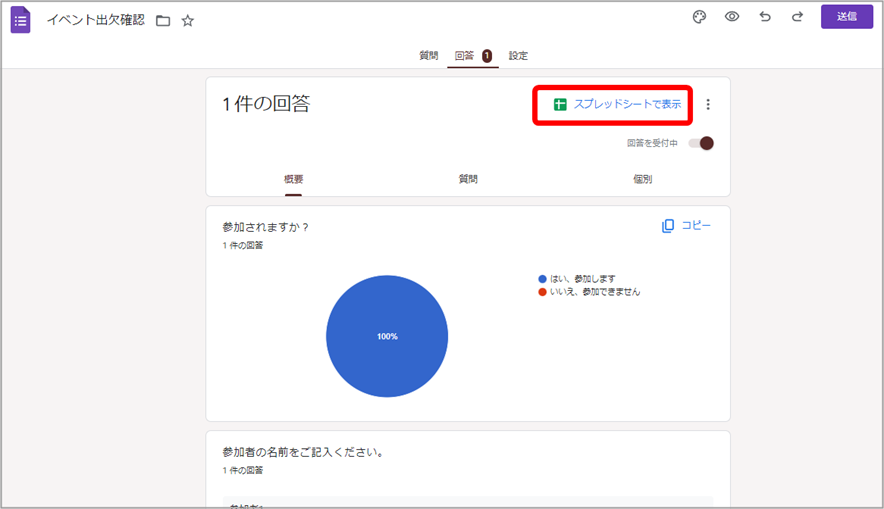Star the form イベント出欠確認

(x=188, y=21)
